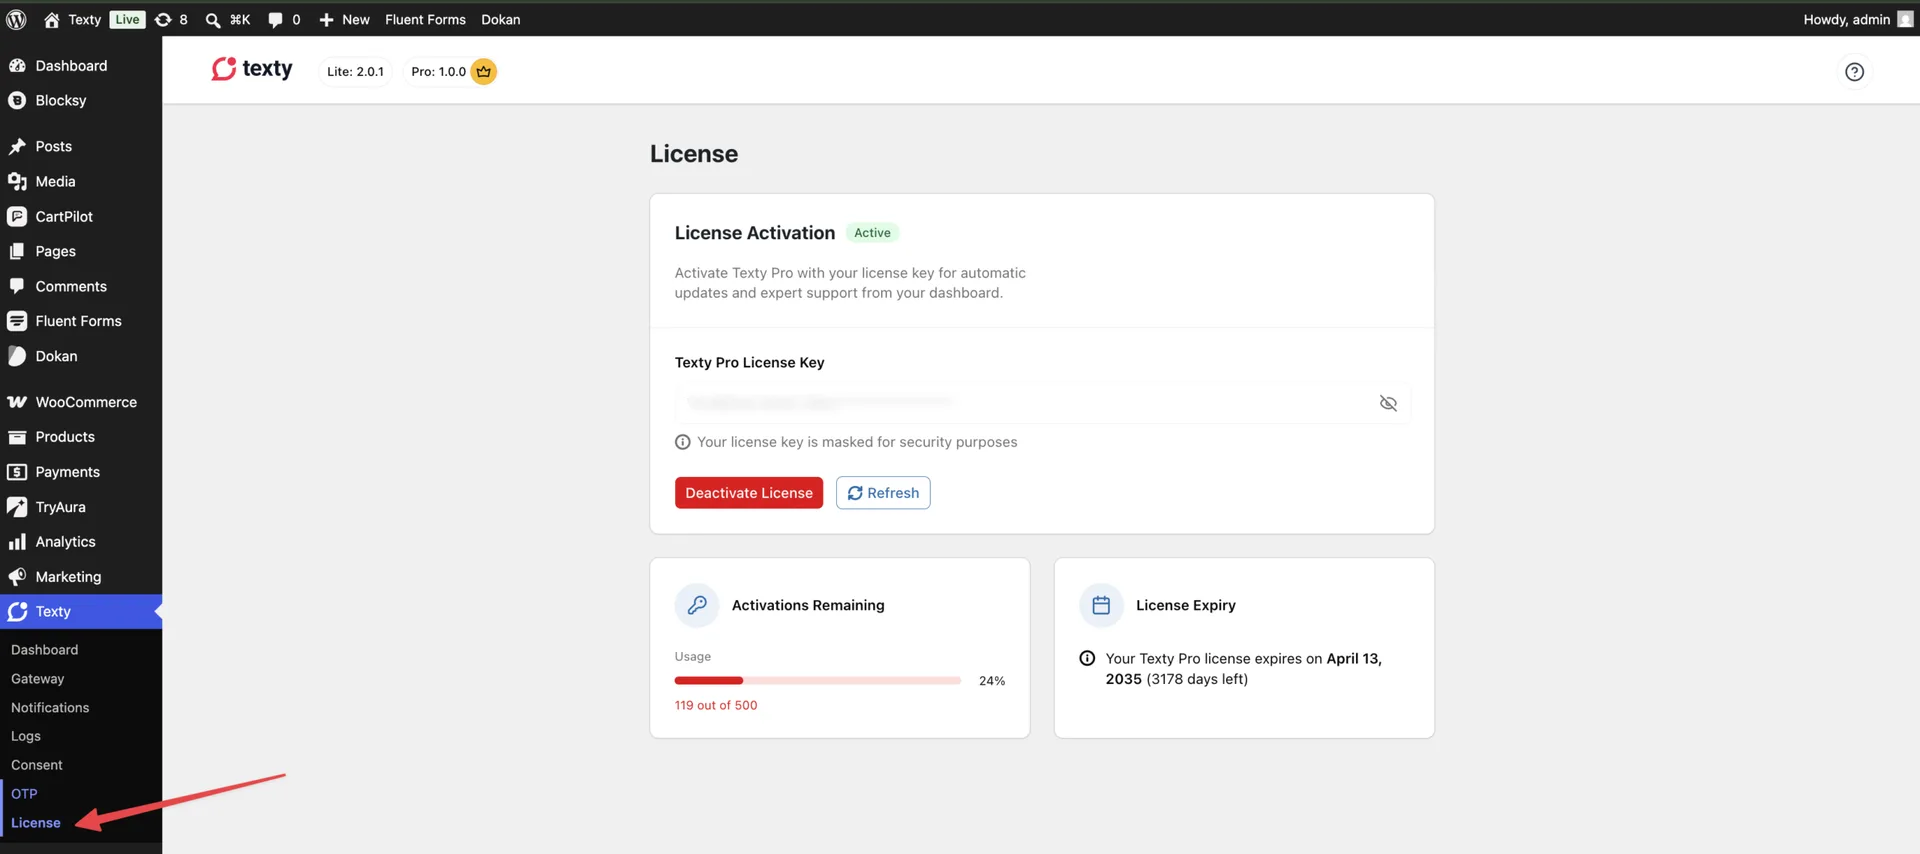Viewport: 1920px width, 854px height.
Task: Click the Lite: 2.0.1 version badge
Action: 355,71
